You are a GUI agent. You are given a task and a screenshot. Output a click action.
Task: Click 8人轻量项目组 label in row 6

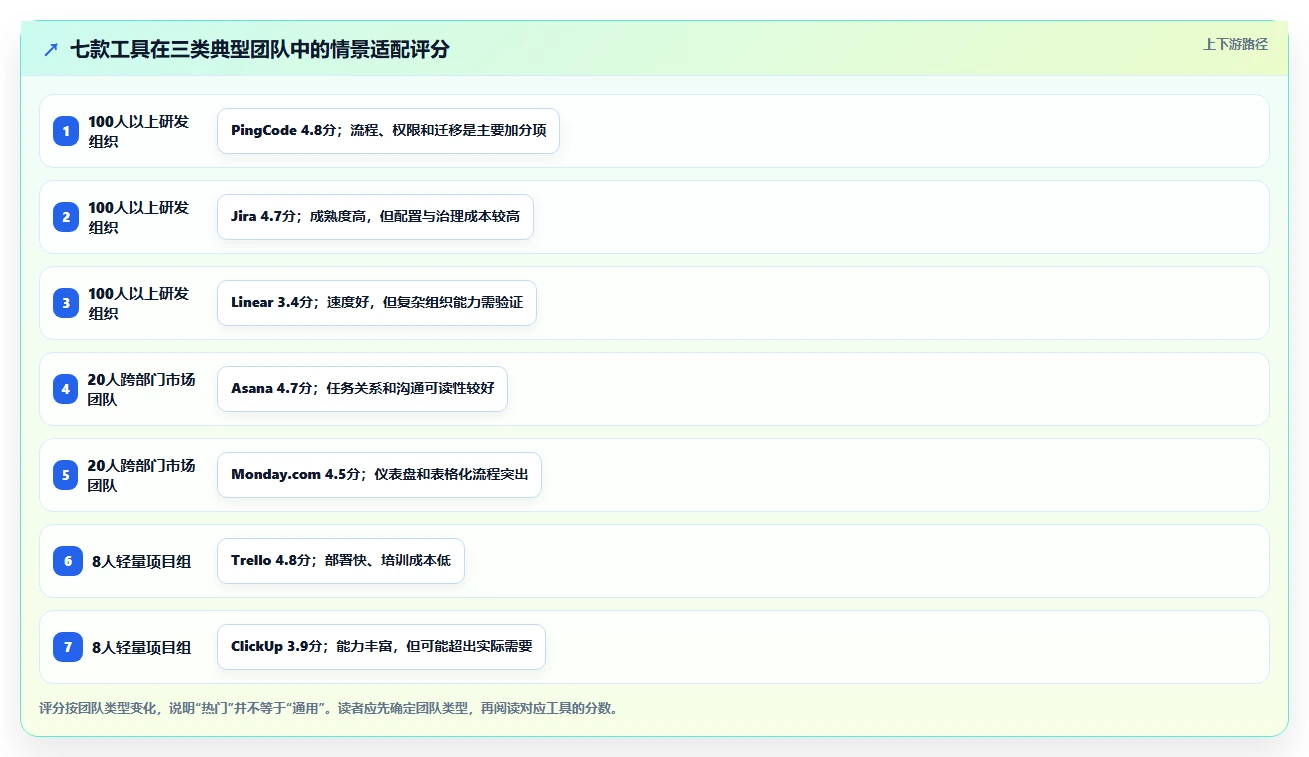point(141,562)
